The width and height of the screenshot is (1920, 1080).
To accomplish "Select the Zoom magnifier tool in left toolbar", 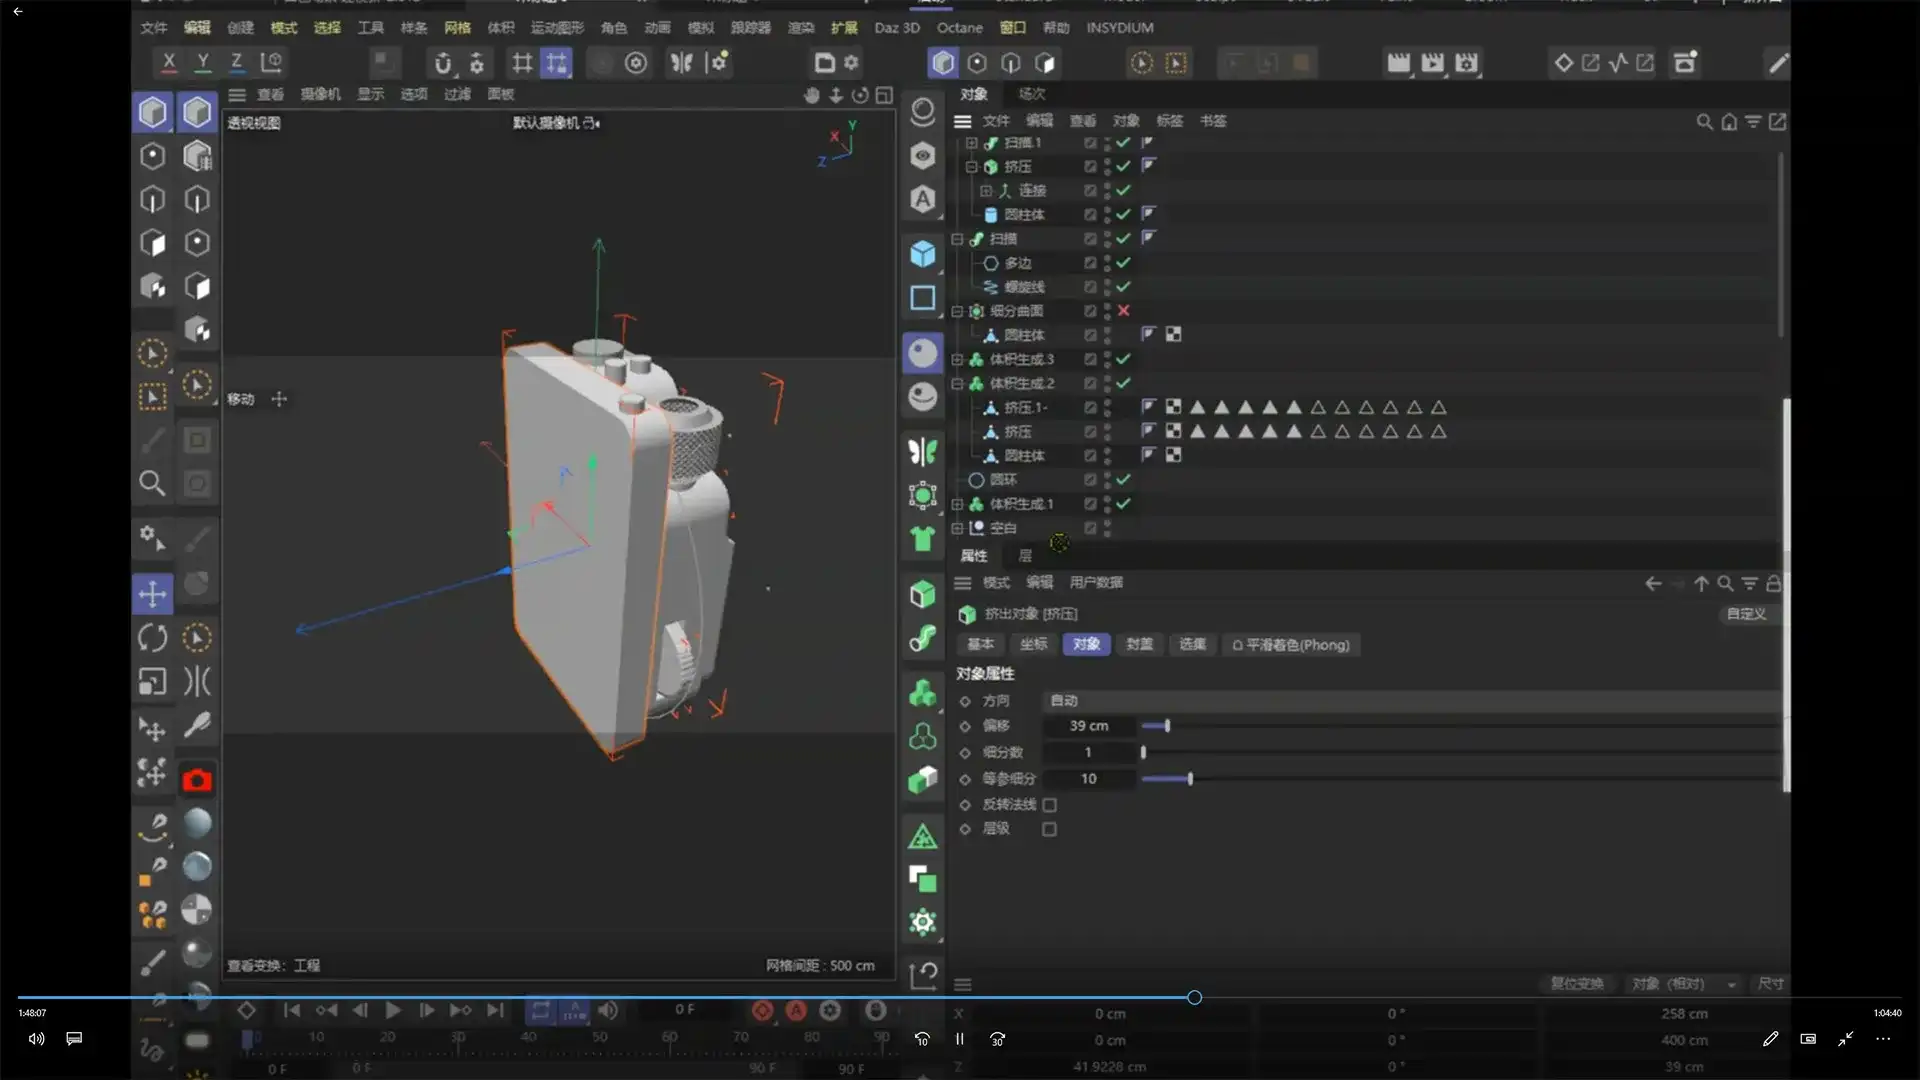I will (152, 483).
